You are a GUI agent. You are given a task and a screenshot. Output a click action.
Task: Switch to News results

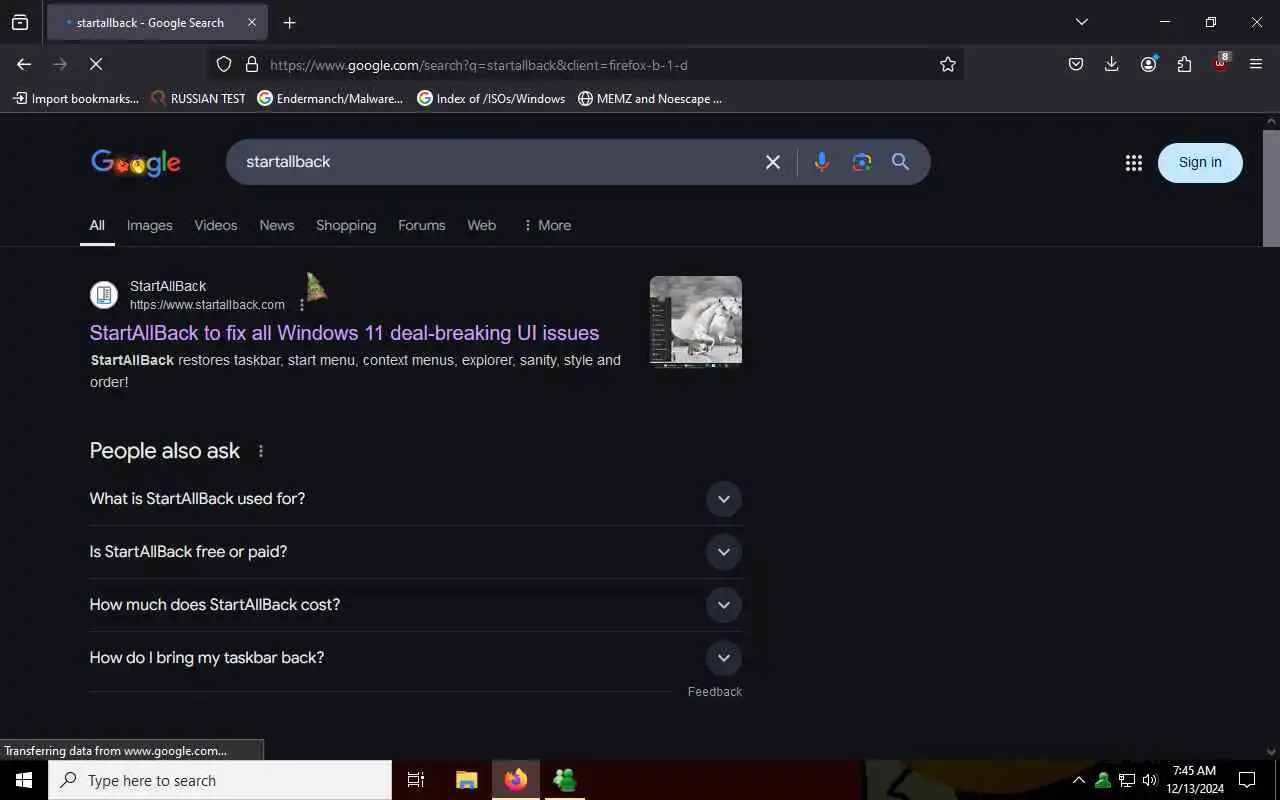click(277, 225)
